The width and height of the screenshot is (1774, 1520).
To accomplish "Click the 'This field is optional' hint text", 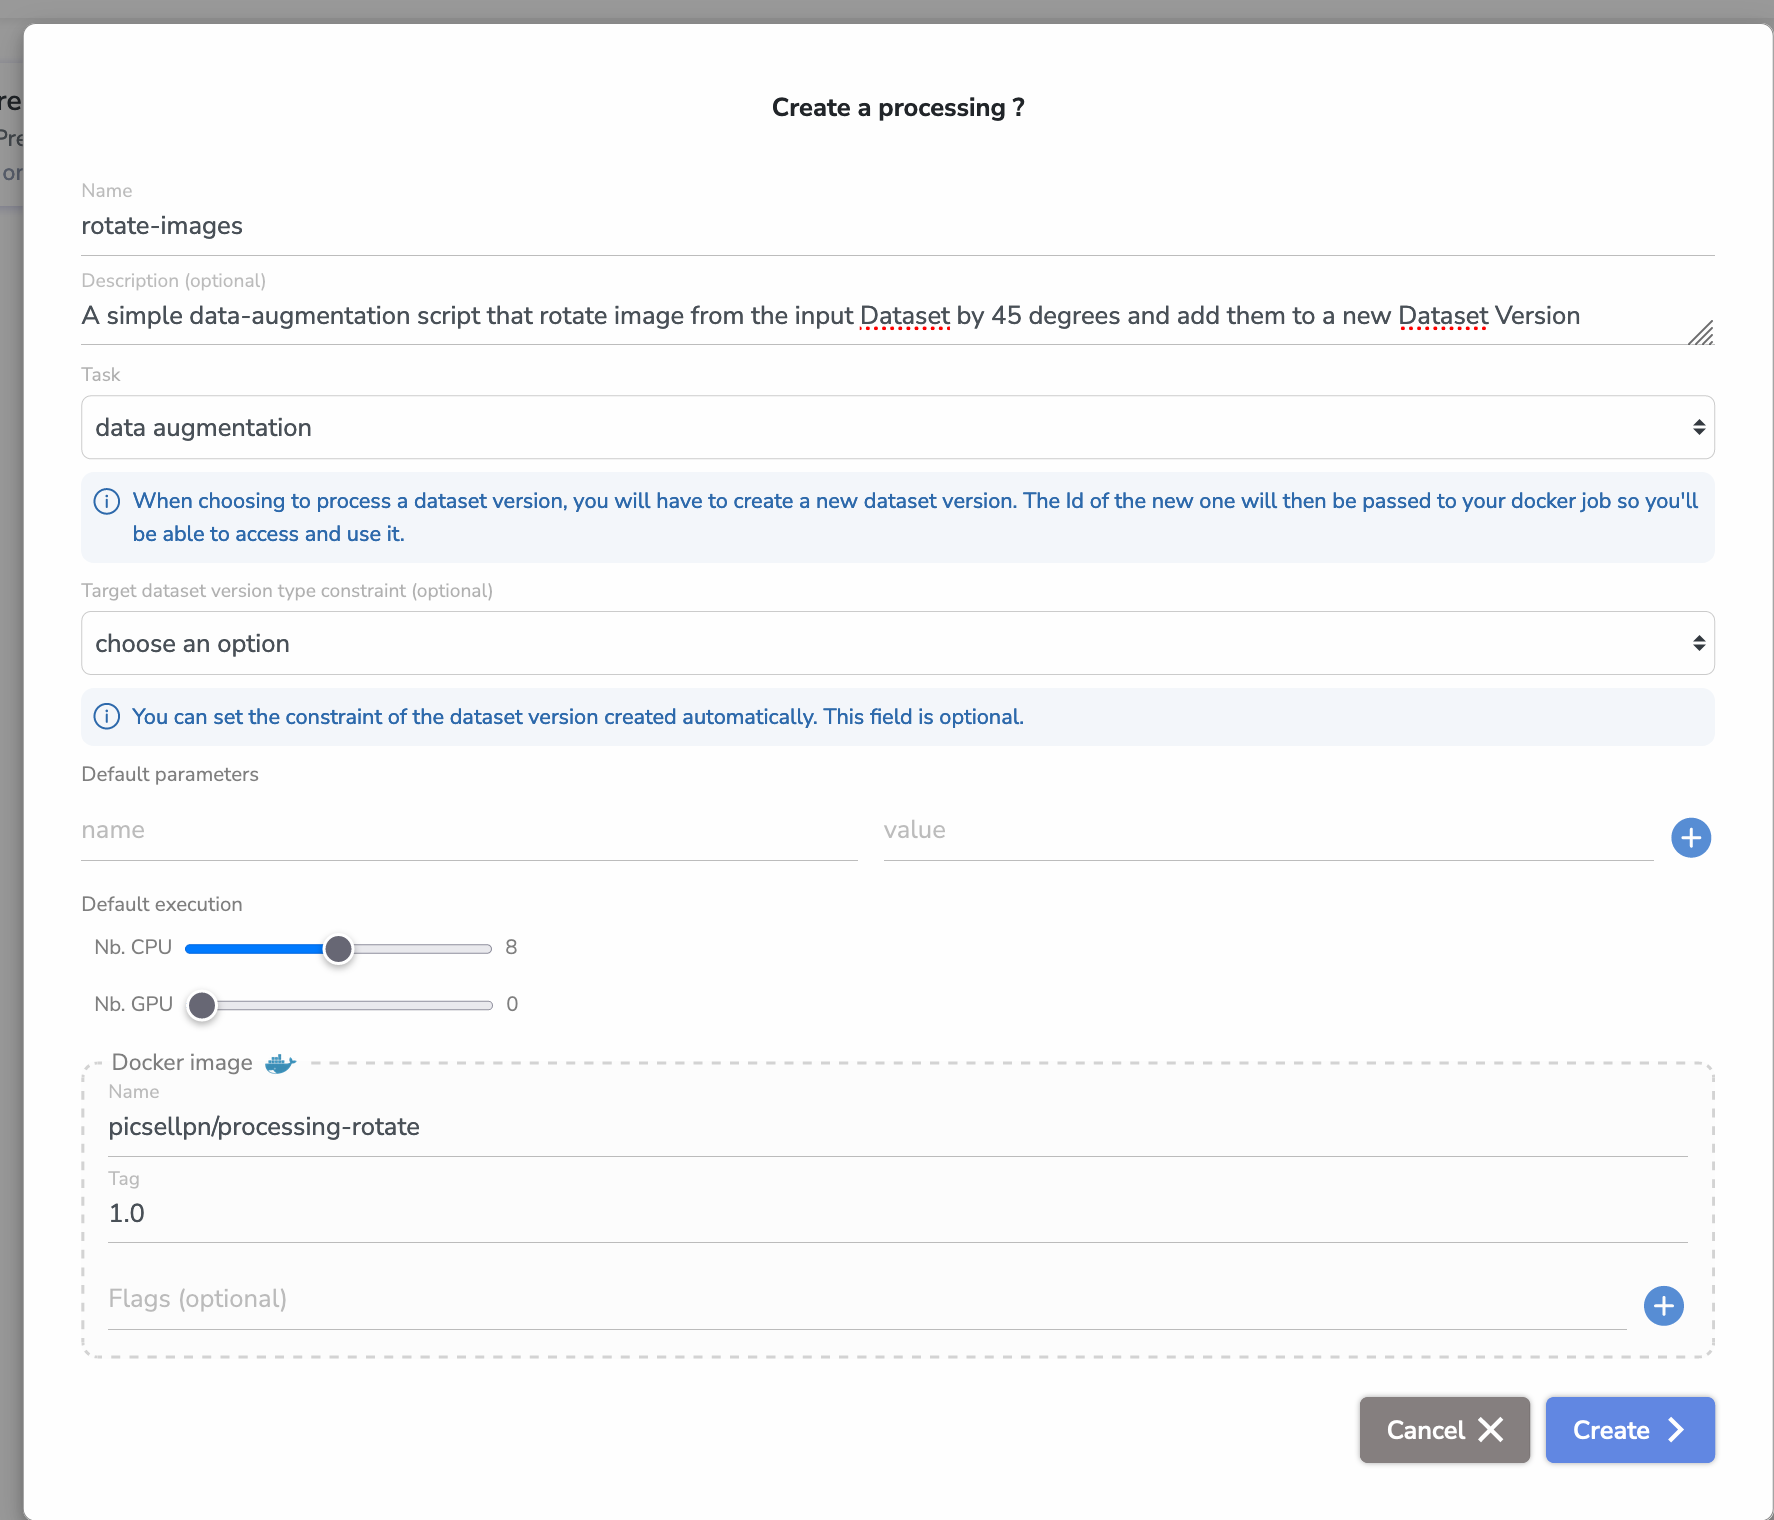I will coord(923,717).
